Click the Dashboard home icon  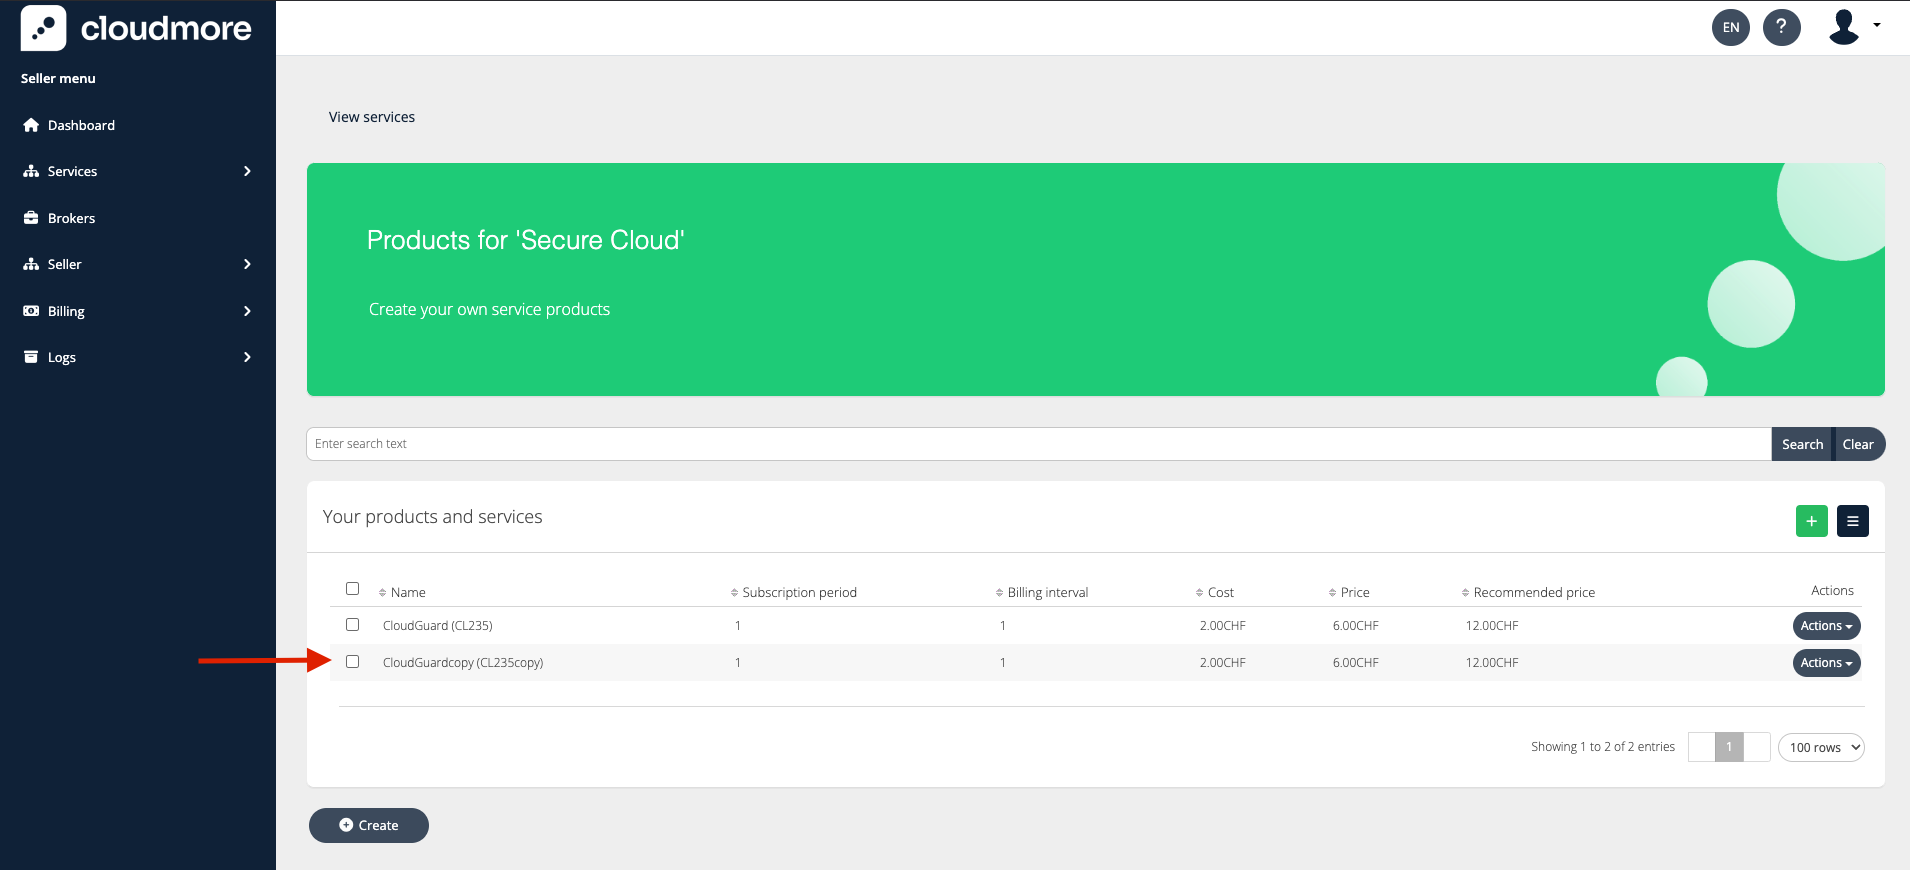[x=31, y=125]
